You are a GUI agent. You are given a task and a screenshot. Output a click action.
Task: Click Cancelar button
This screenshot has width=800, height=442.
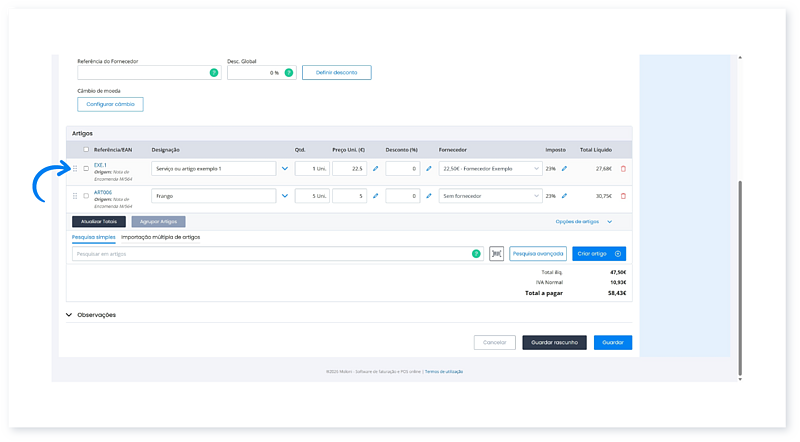[494, 342]
